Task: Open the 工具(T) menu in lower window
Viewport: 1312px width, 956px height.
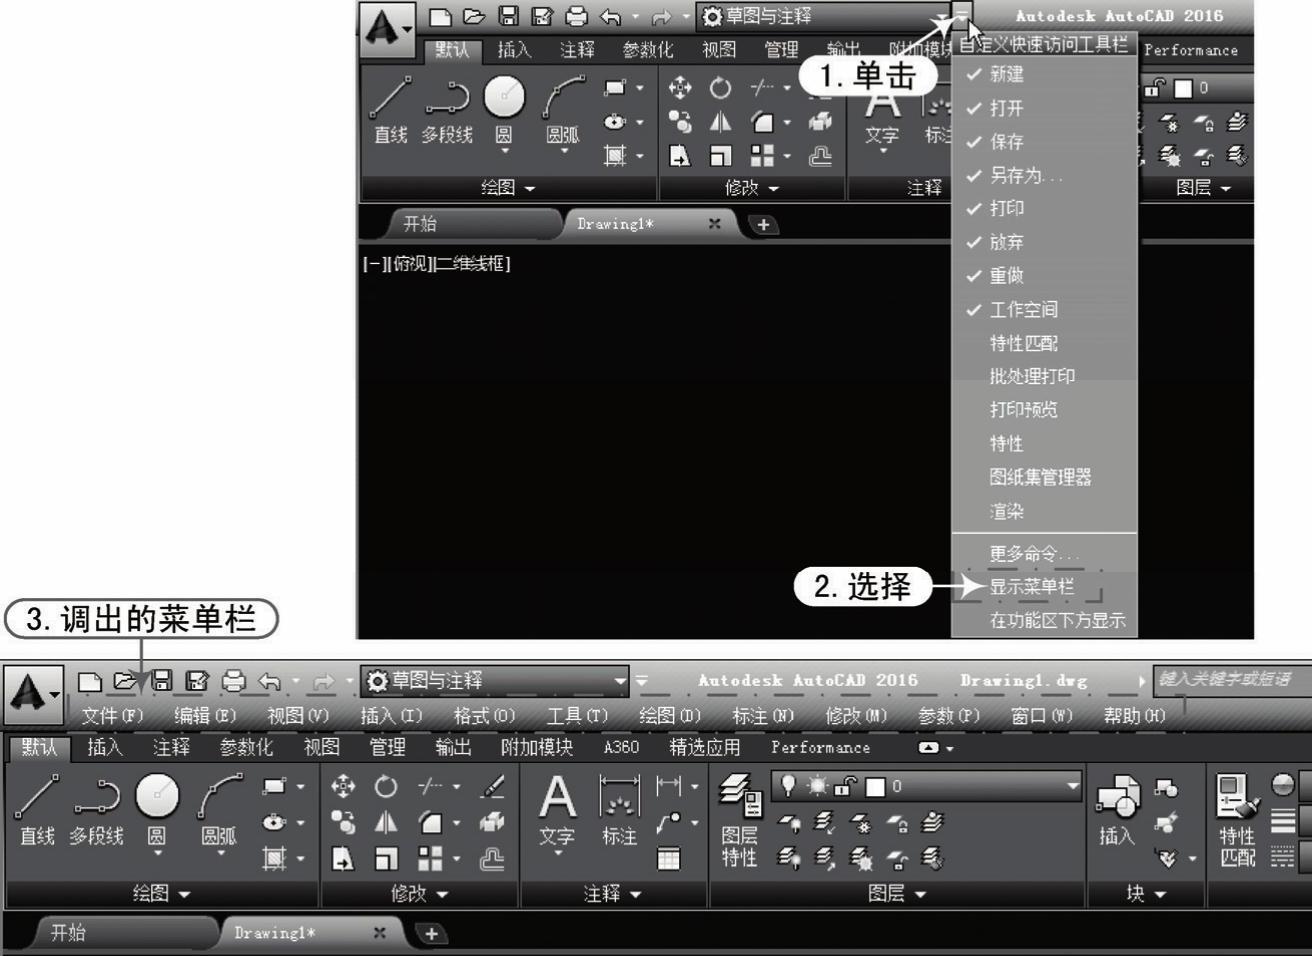Action: pos(577,716)
